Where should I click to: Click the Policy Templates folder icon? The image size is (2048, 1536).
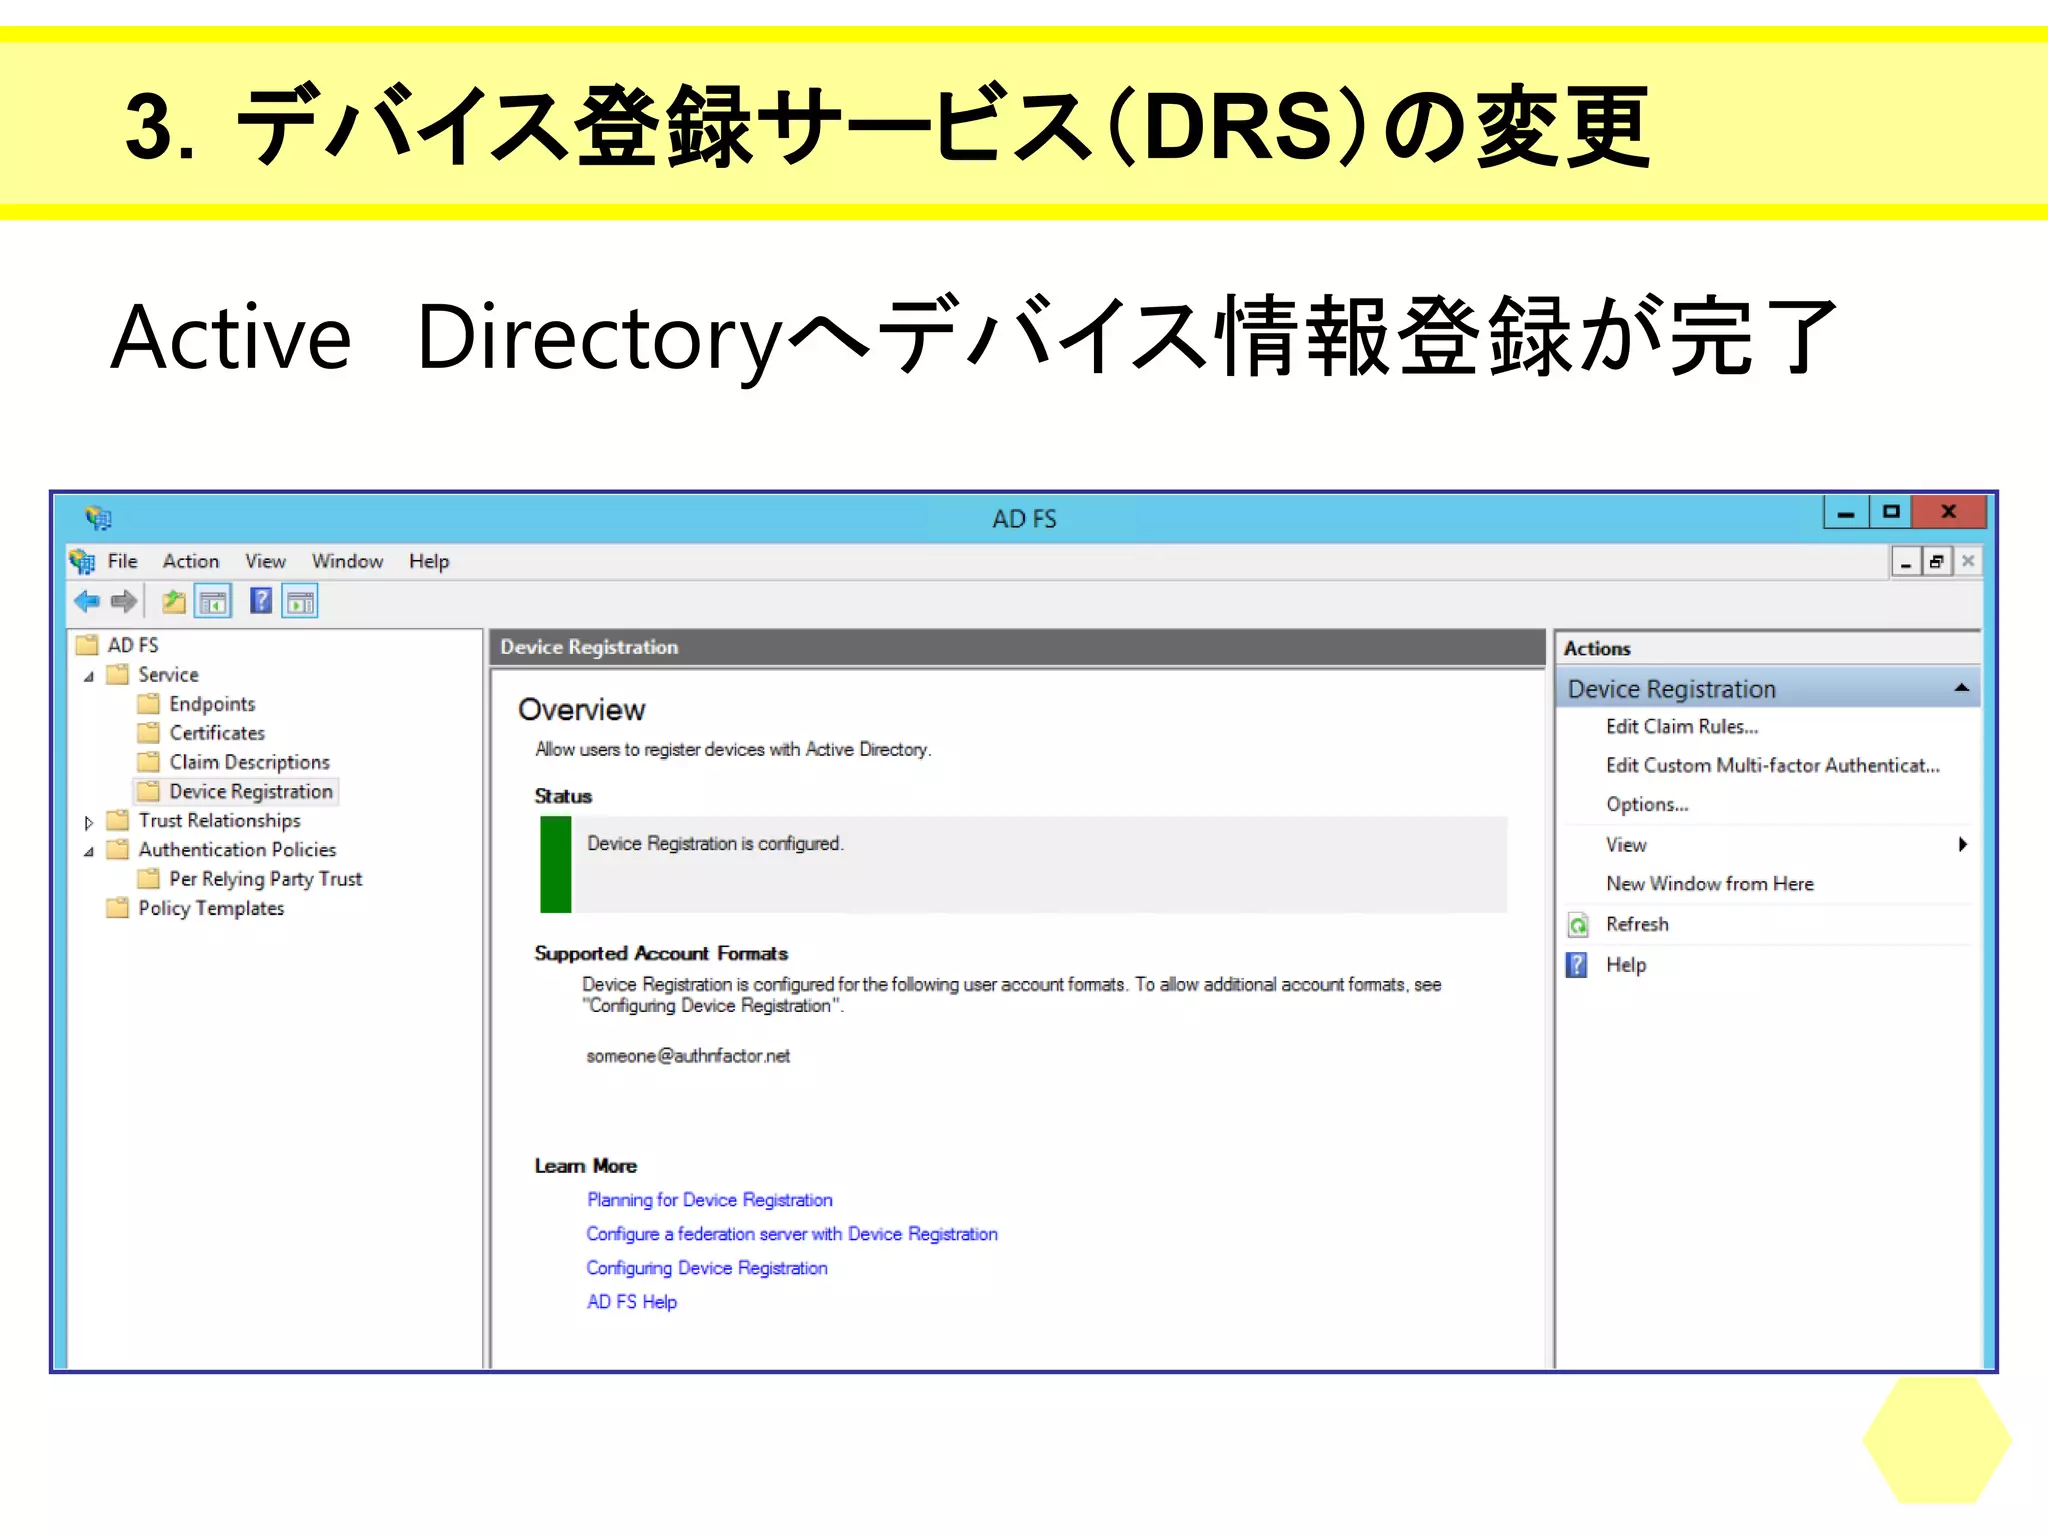point(118,908)
